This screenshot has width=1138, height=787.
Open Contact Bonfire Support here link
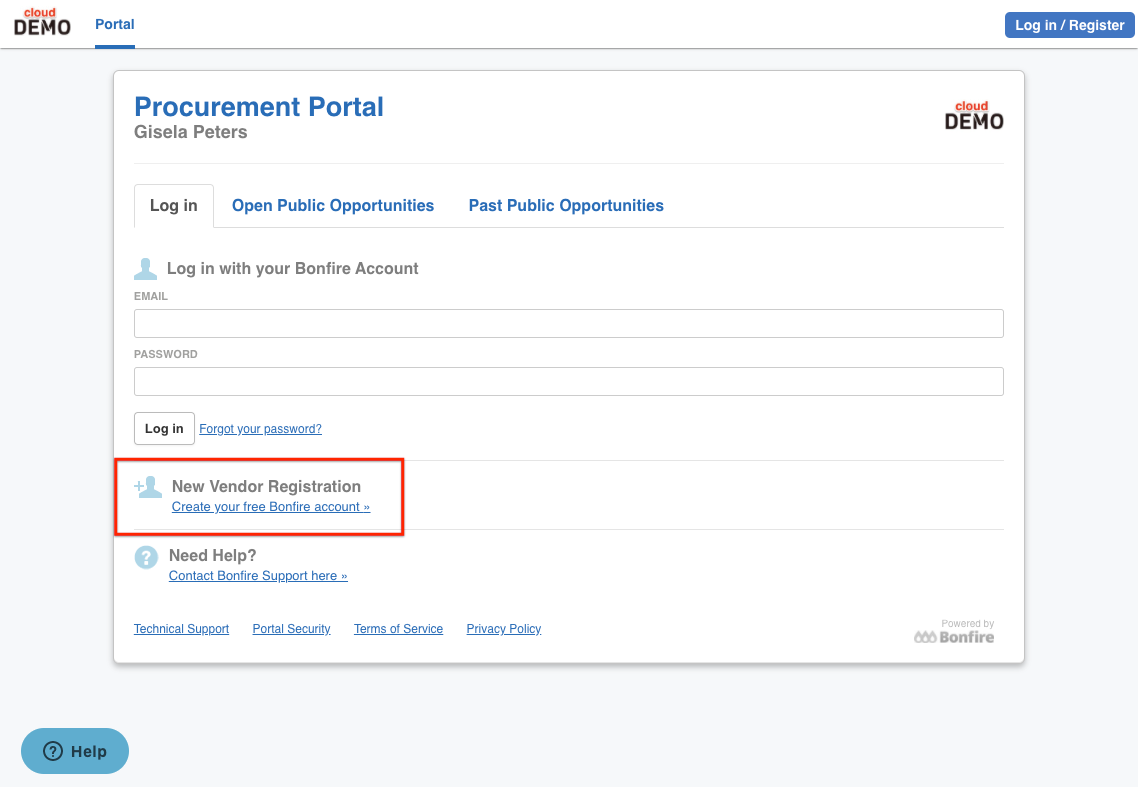tap(258, 576)
